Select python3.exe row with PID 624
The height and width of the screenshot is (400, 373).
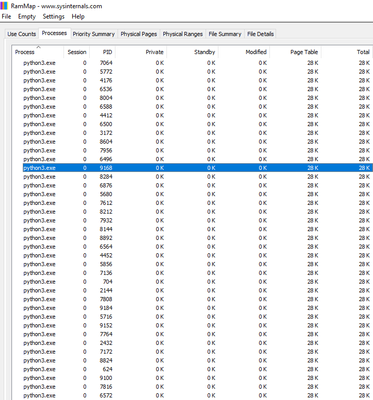click(x=198, y=369)
